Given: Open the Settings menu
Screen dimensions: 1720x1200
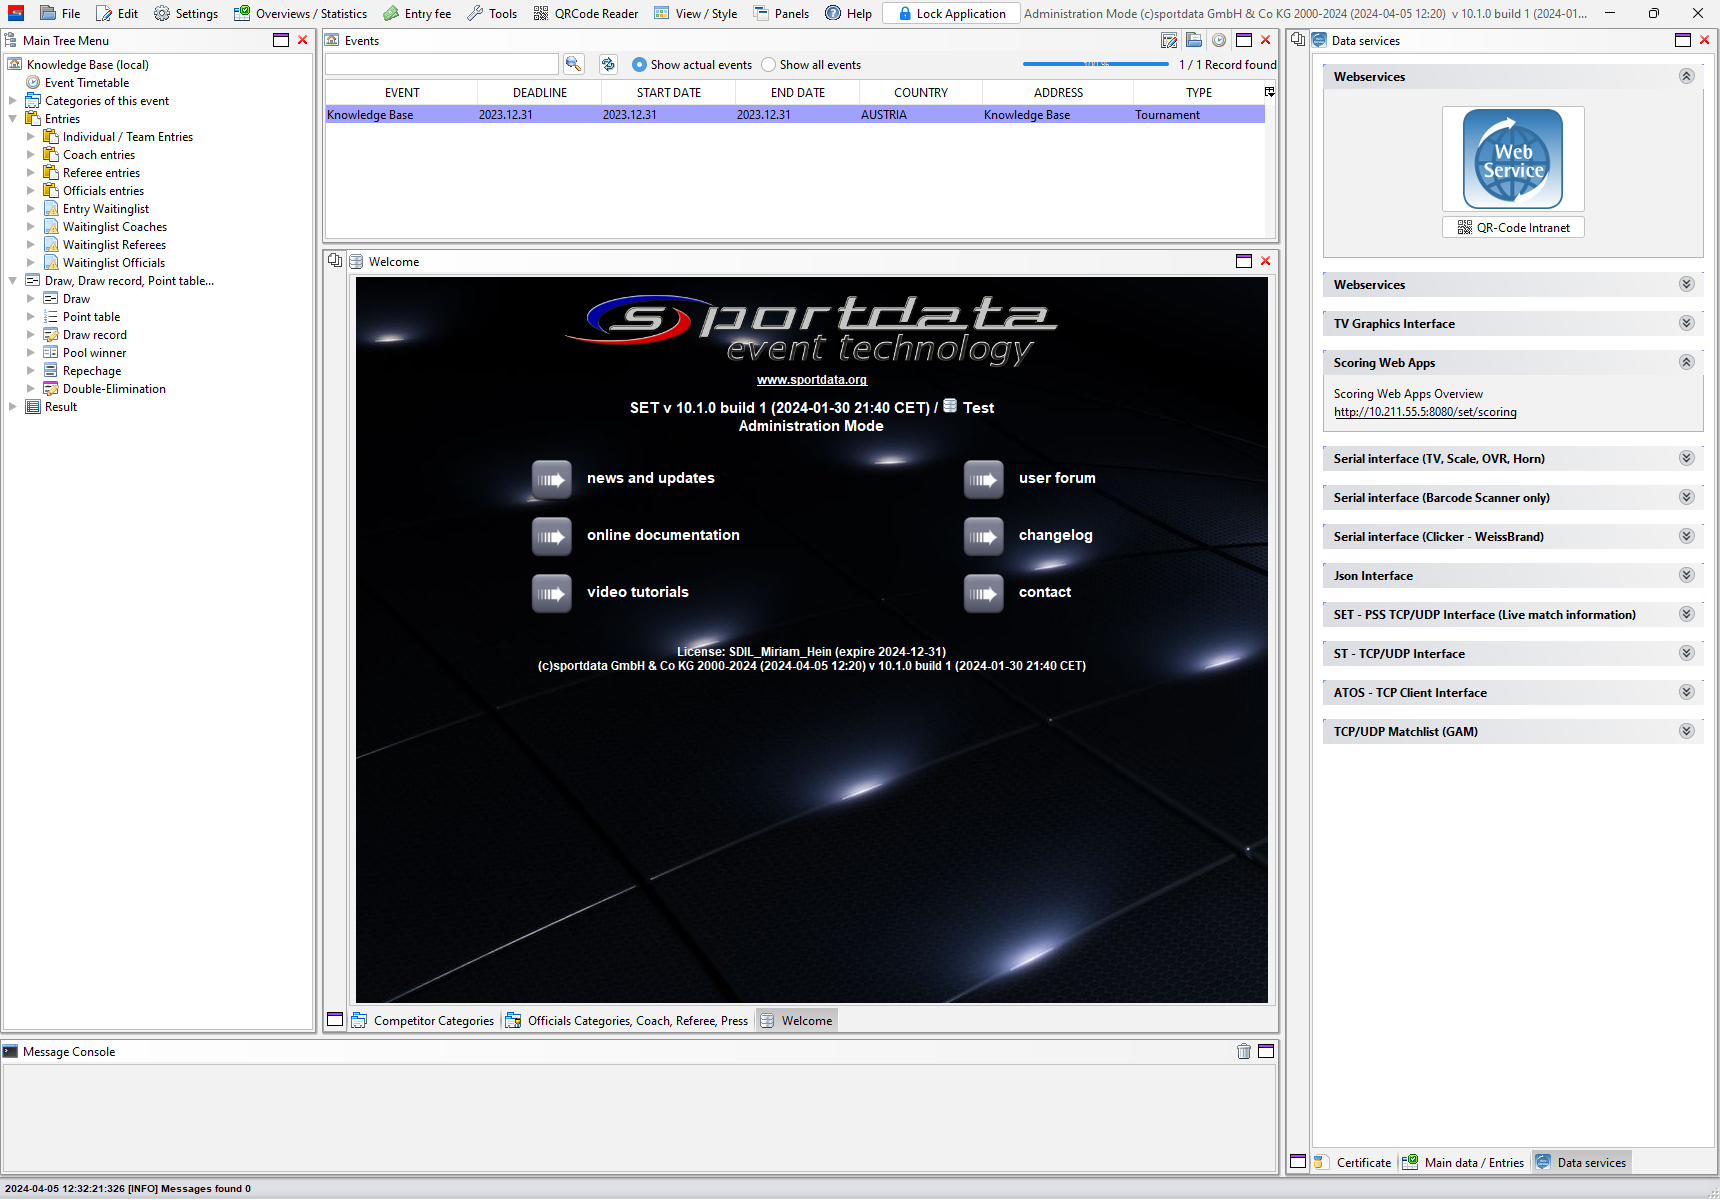Looking at the screenshot, I should point(186,13).
